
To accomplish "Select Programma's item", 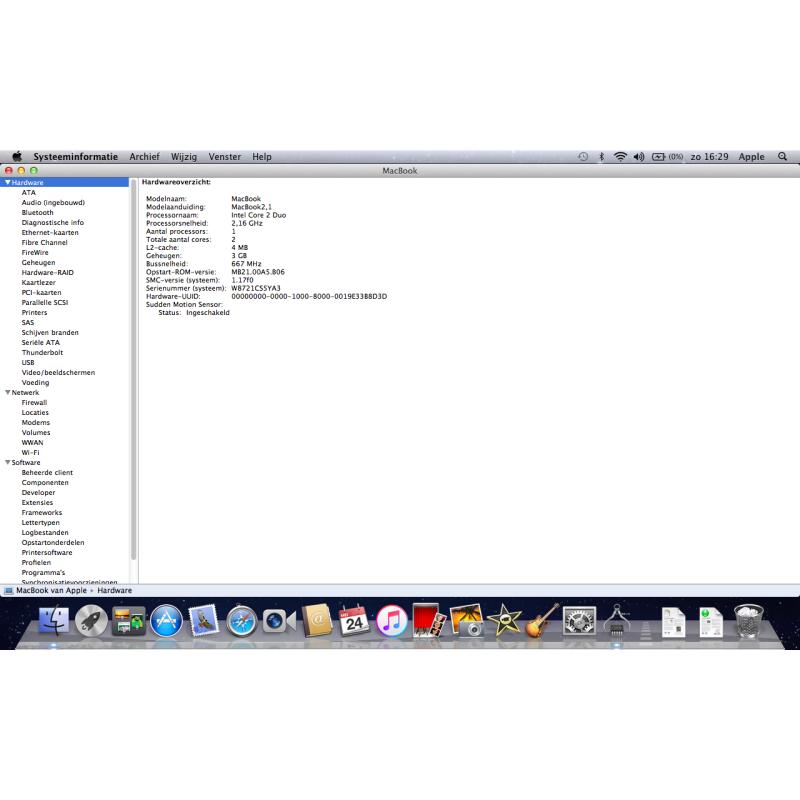I will click(43, 572).
